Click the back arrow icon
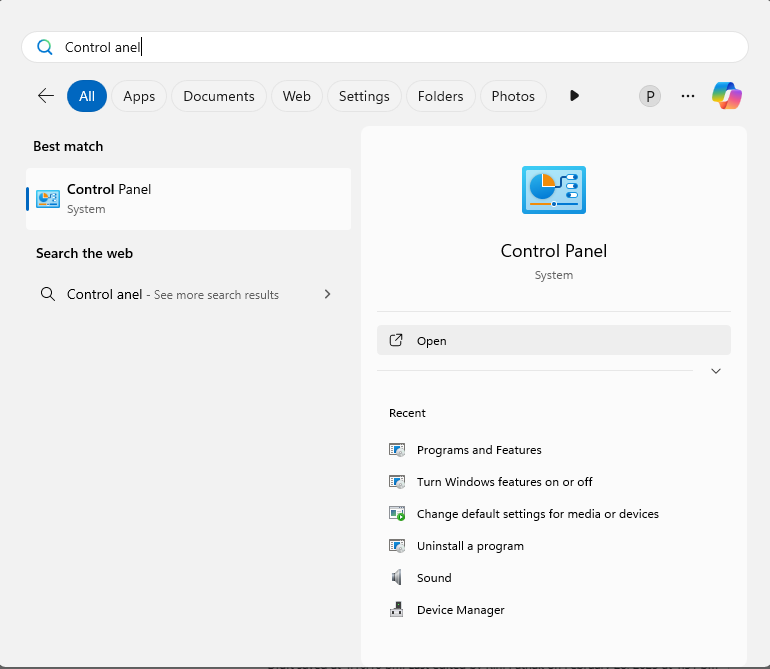The height and width of the screenshot is (669, 770). 46,96
